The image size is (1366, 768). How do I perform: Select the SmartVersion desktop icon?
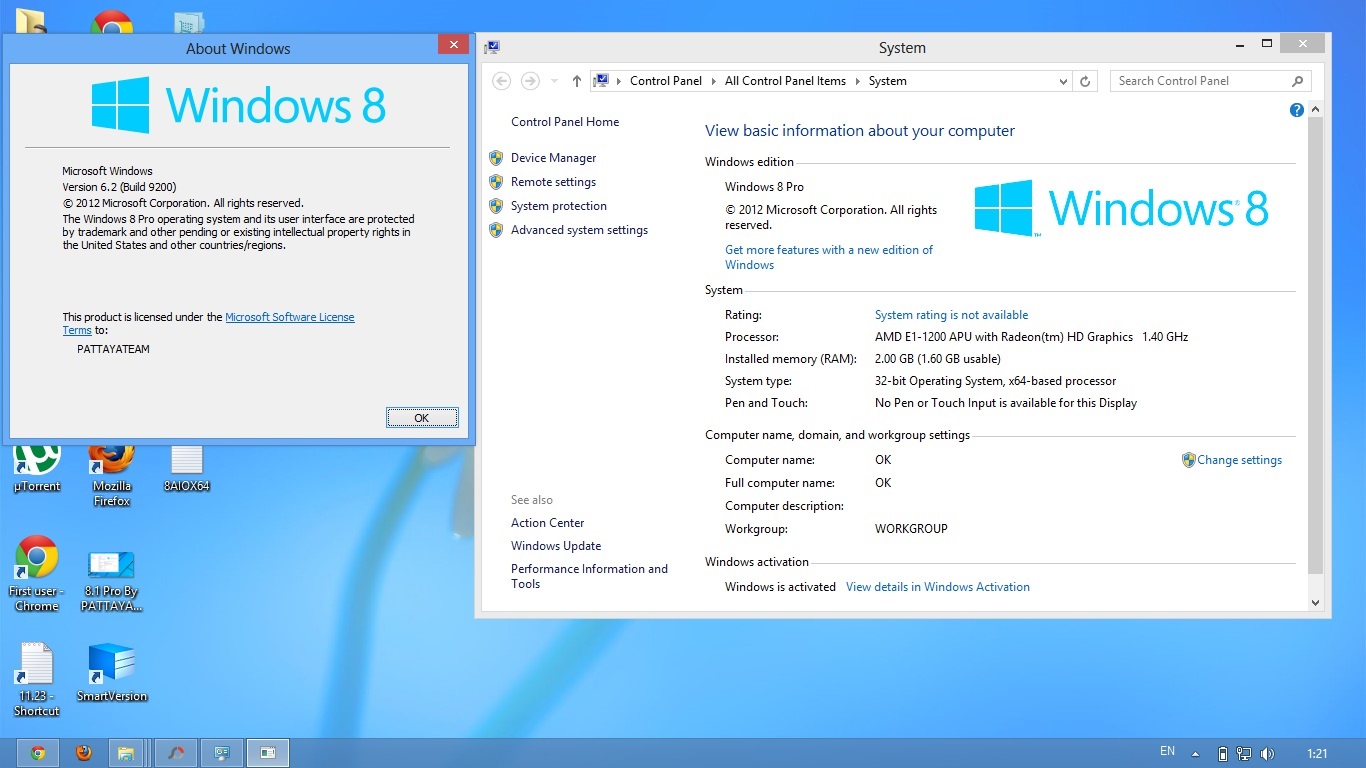click(x=112, y=673)
